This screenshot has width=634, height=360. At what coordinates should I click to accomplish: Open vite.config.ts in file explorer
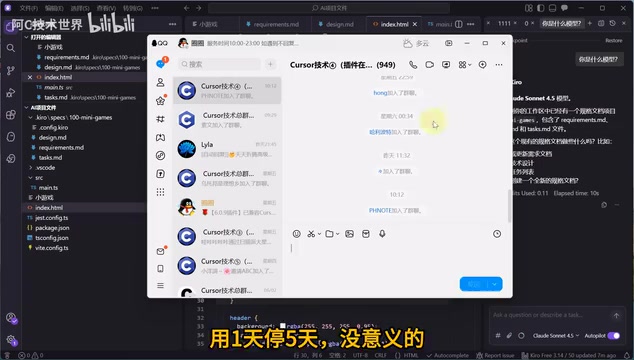51,248
